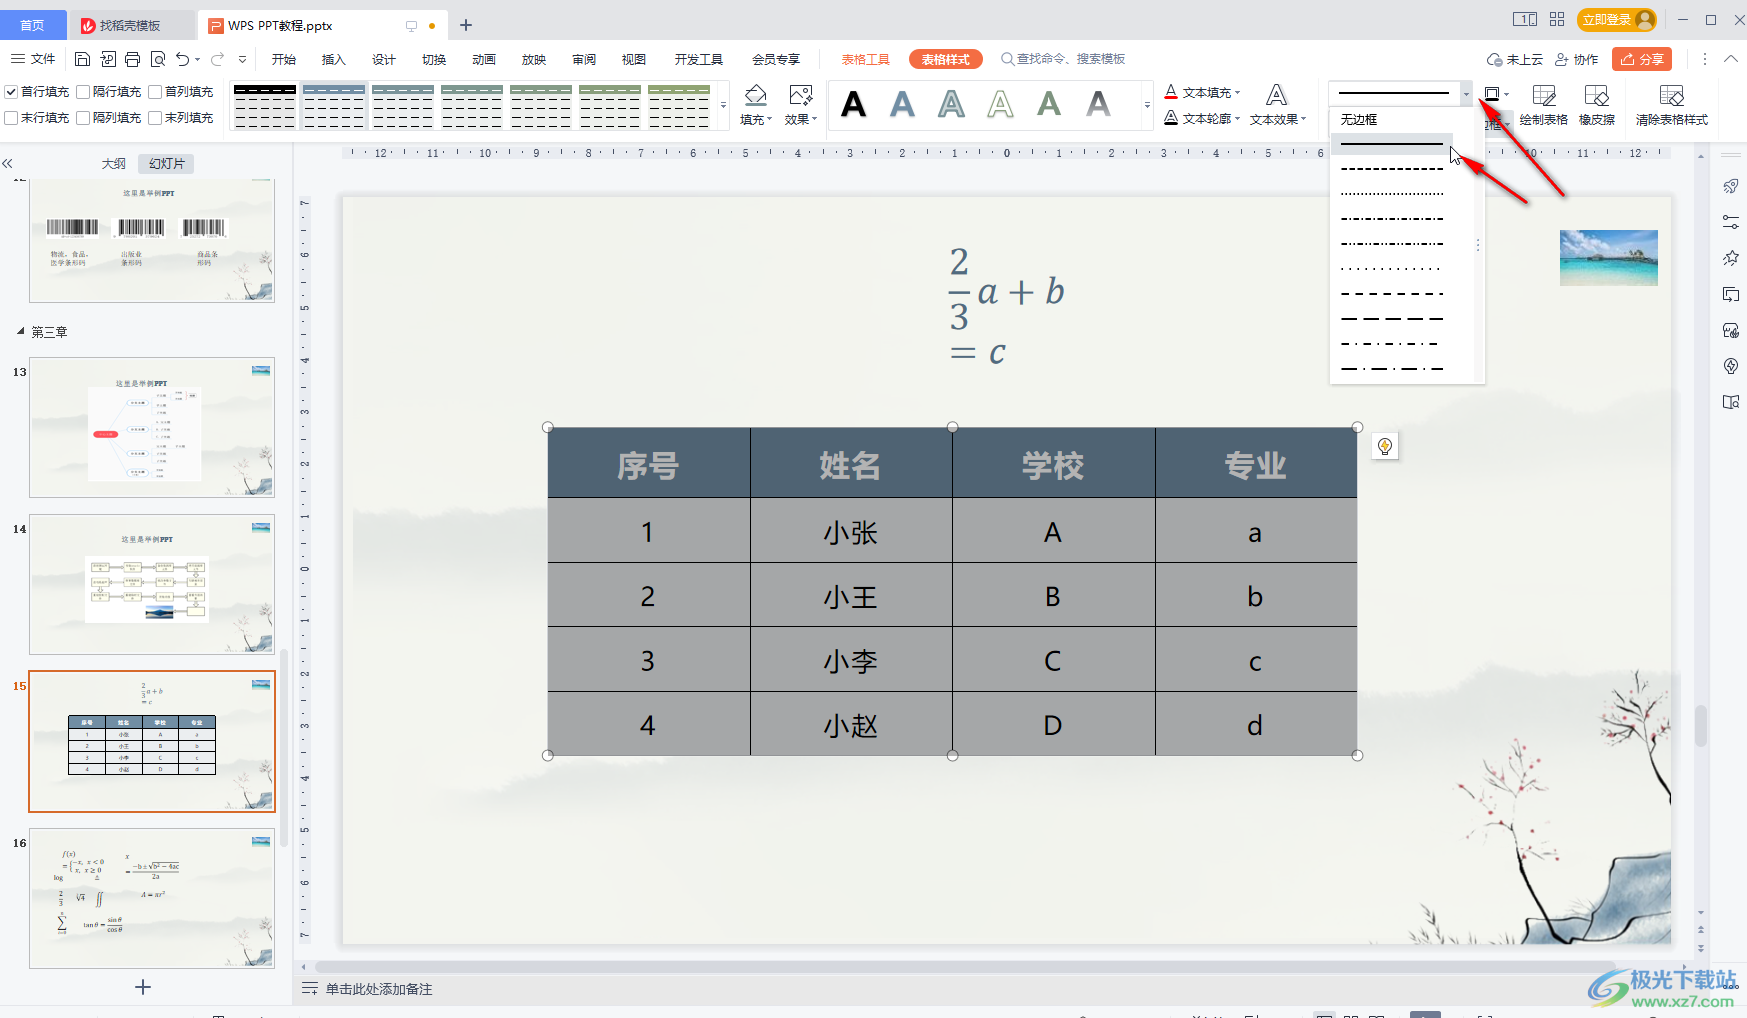The height and width of the screenshot is (1018, 1747).
Task: Click the settings sliders icon in right sidebar
Action: coord(1731,222)
